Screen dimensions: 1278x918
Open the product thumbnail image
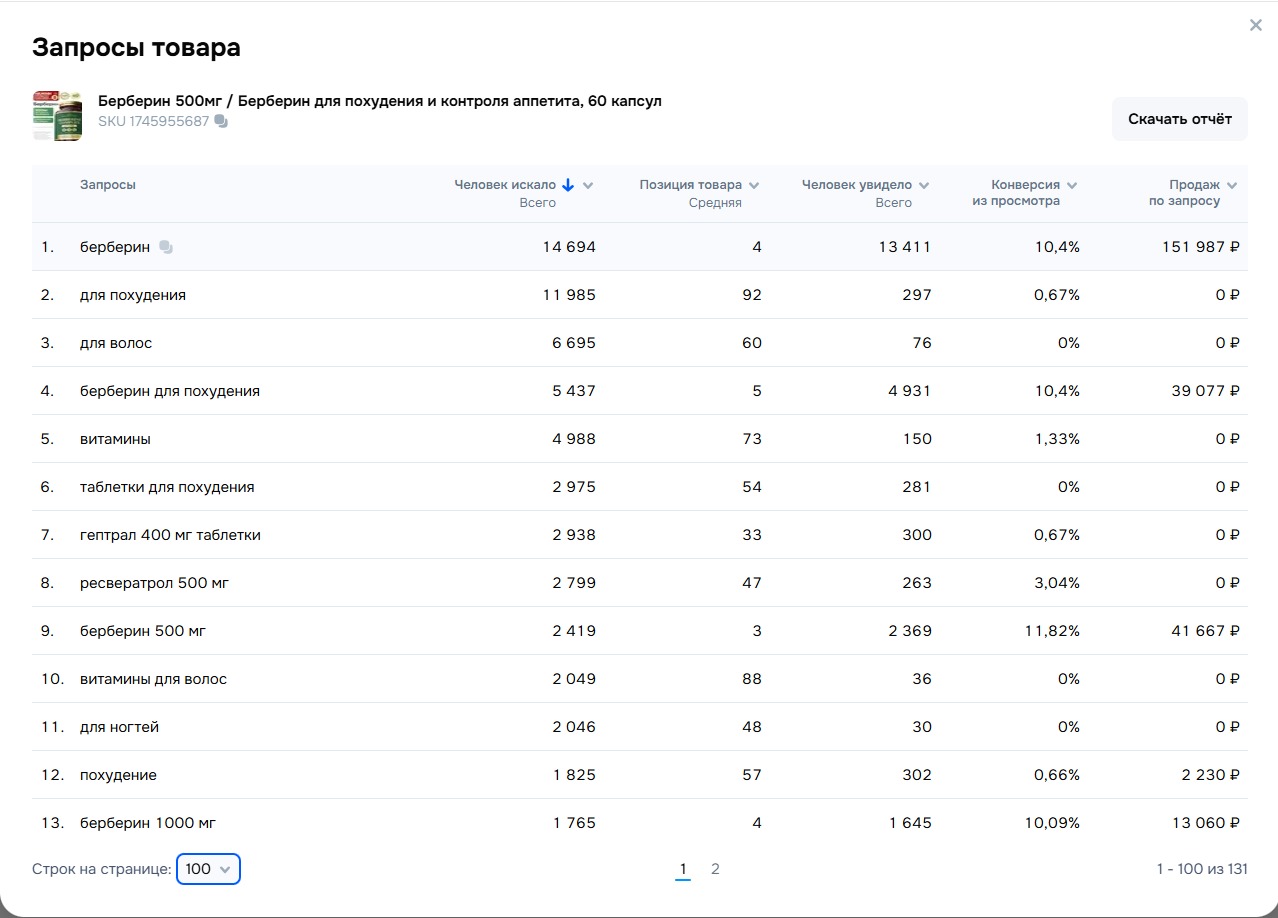point(57,115)
